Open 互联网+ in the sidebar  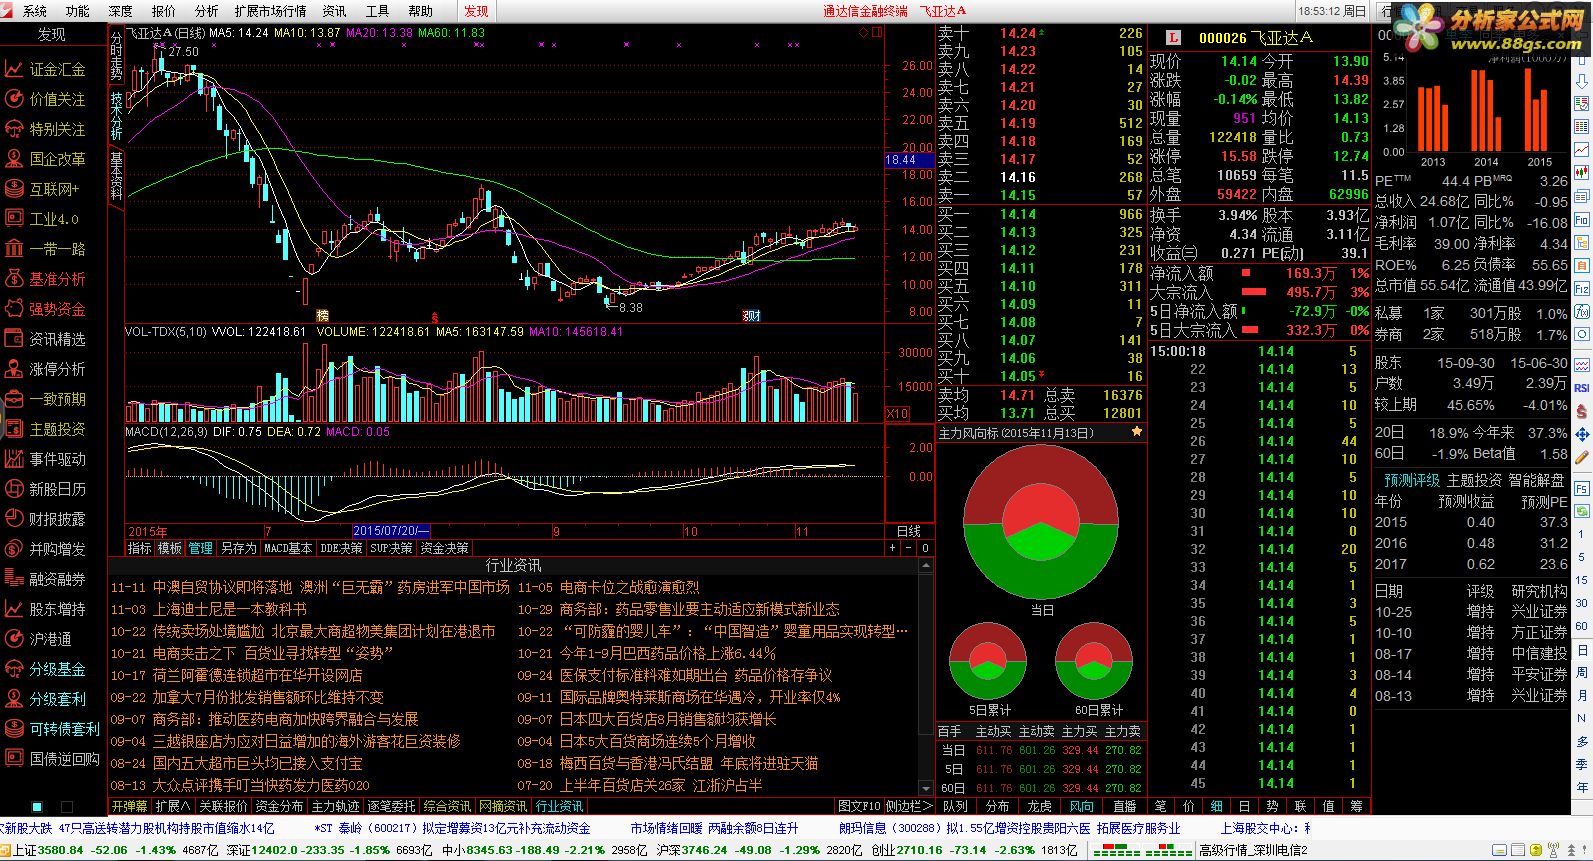coord(53,189)
